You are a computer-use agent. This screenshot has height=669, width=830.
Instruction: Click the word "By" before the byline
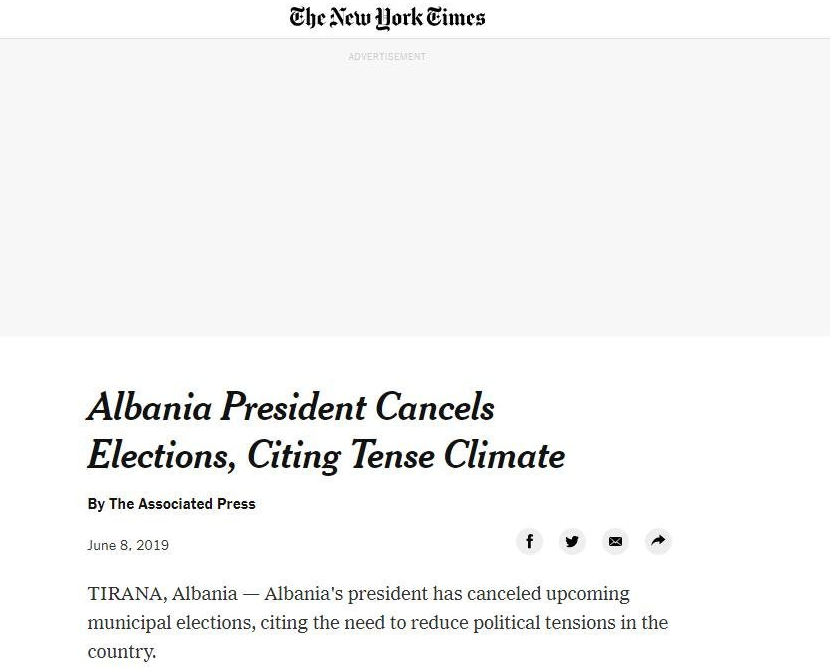click(x=96, y=504)
